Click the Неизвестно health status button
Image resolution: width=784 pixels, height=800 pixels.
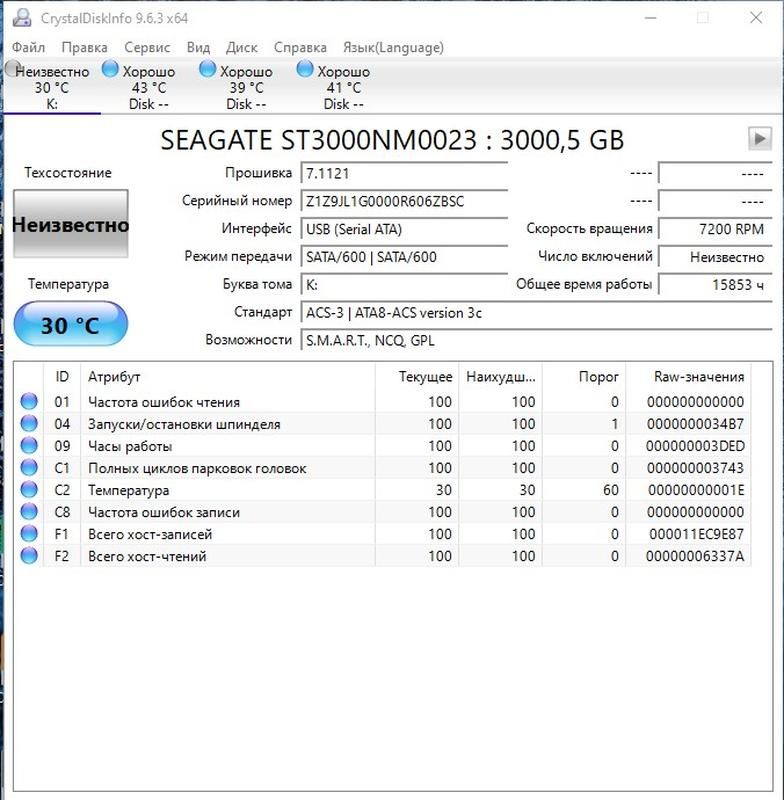pyautogui.click(x=70, y=224)
